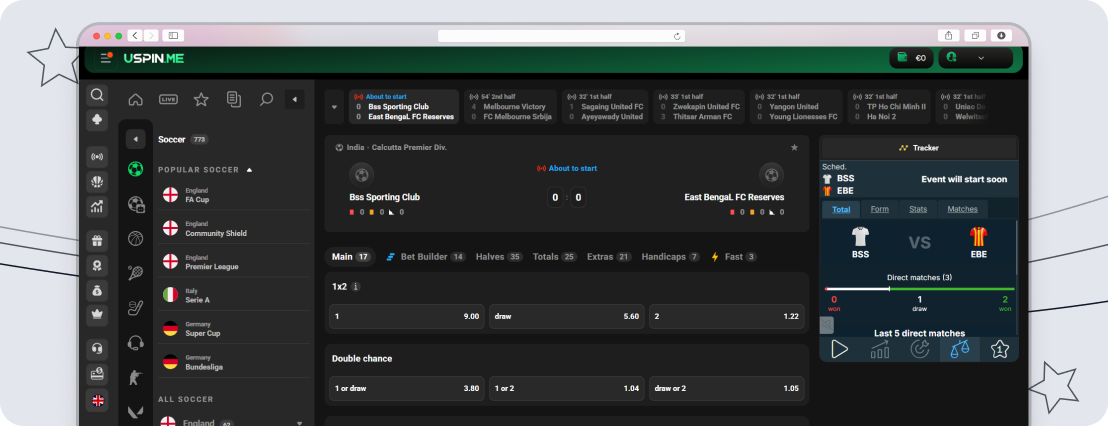The width and height of the screenshot is (1108, 426).
Task: Show 1x2 market info icon
Action: tap(355, 287)
